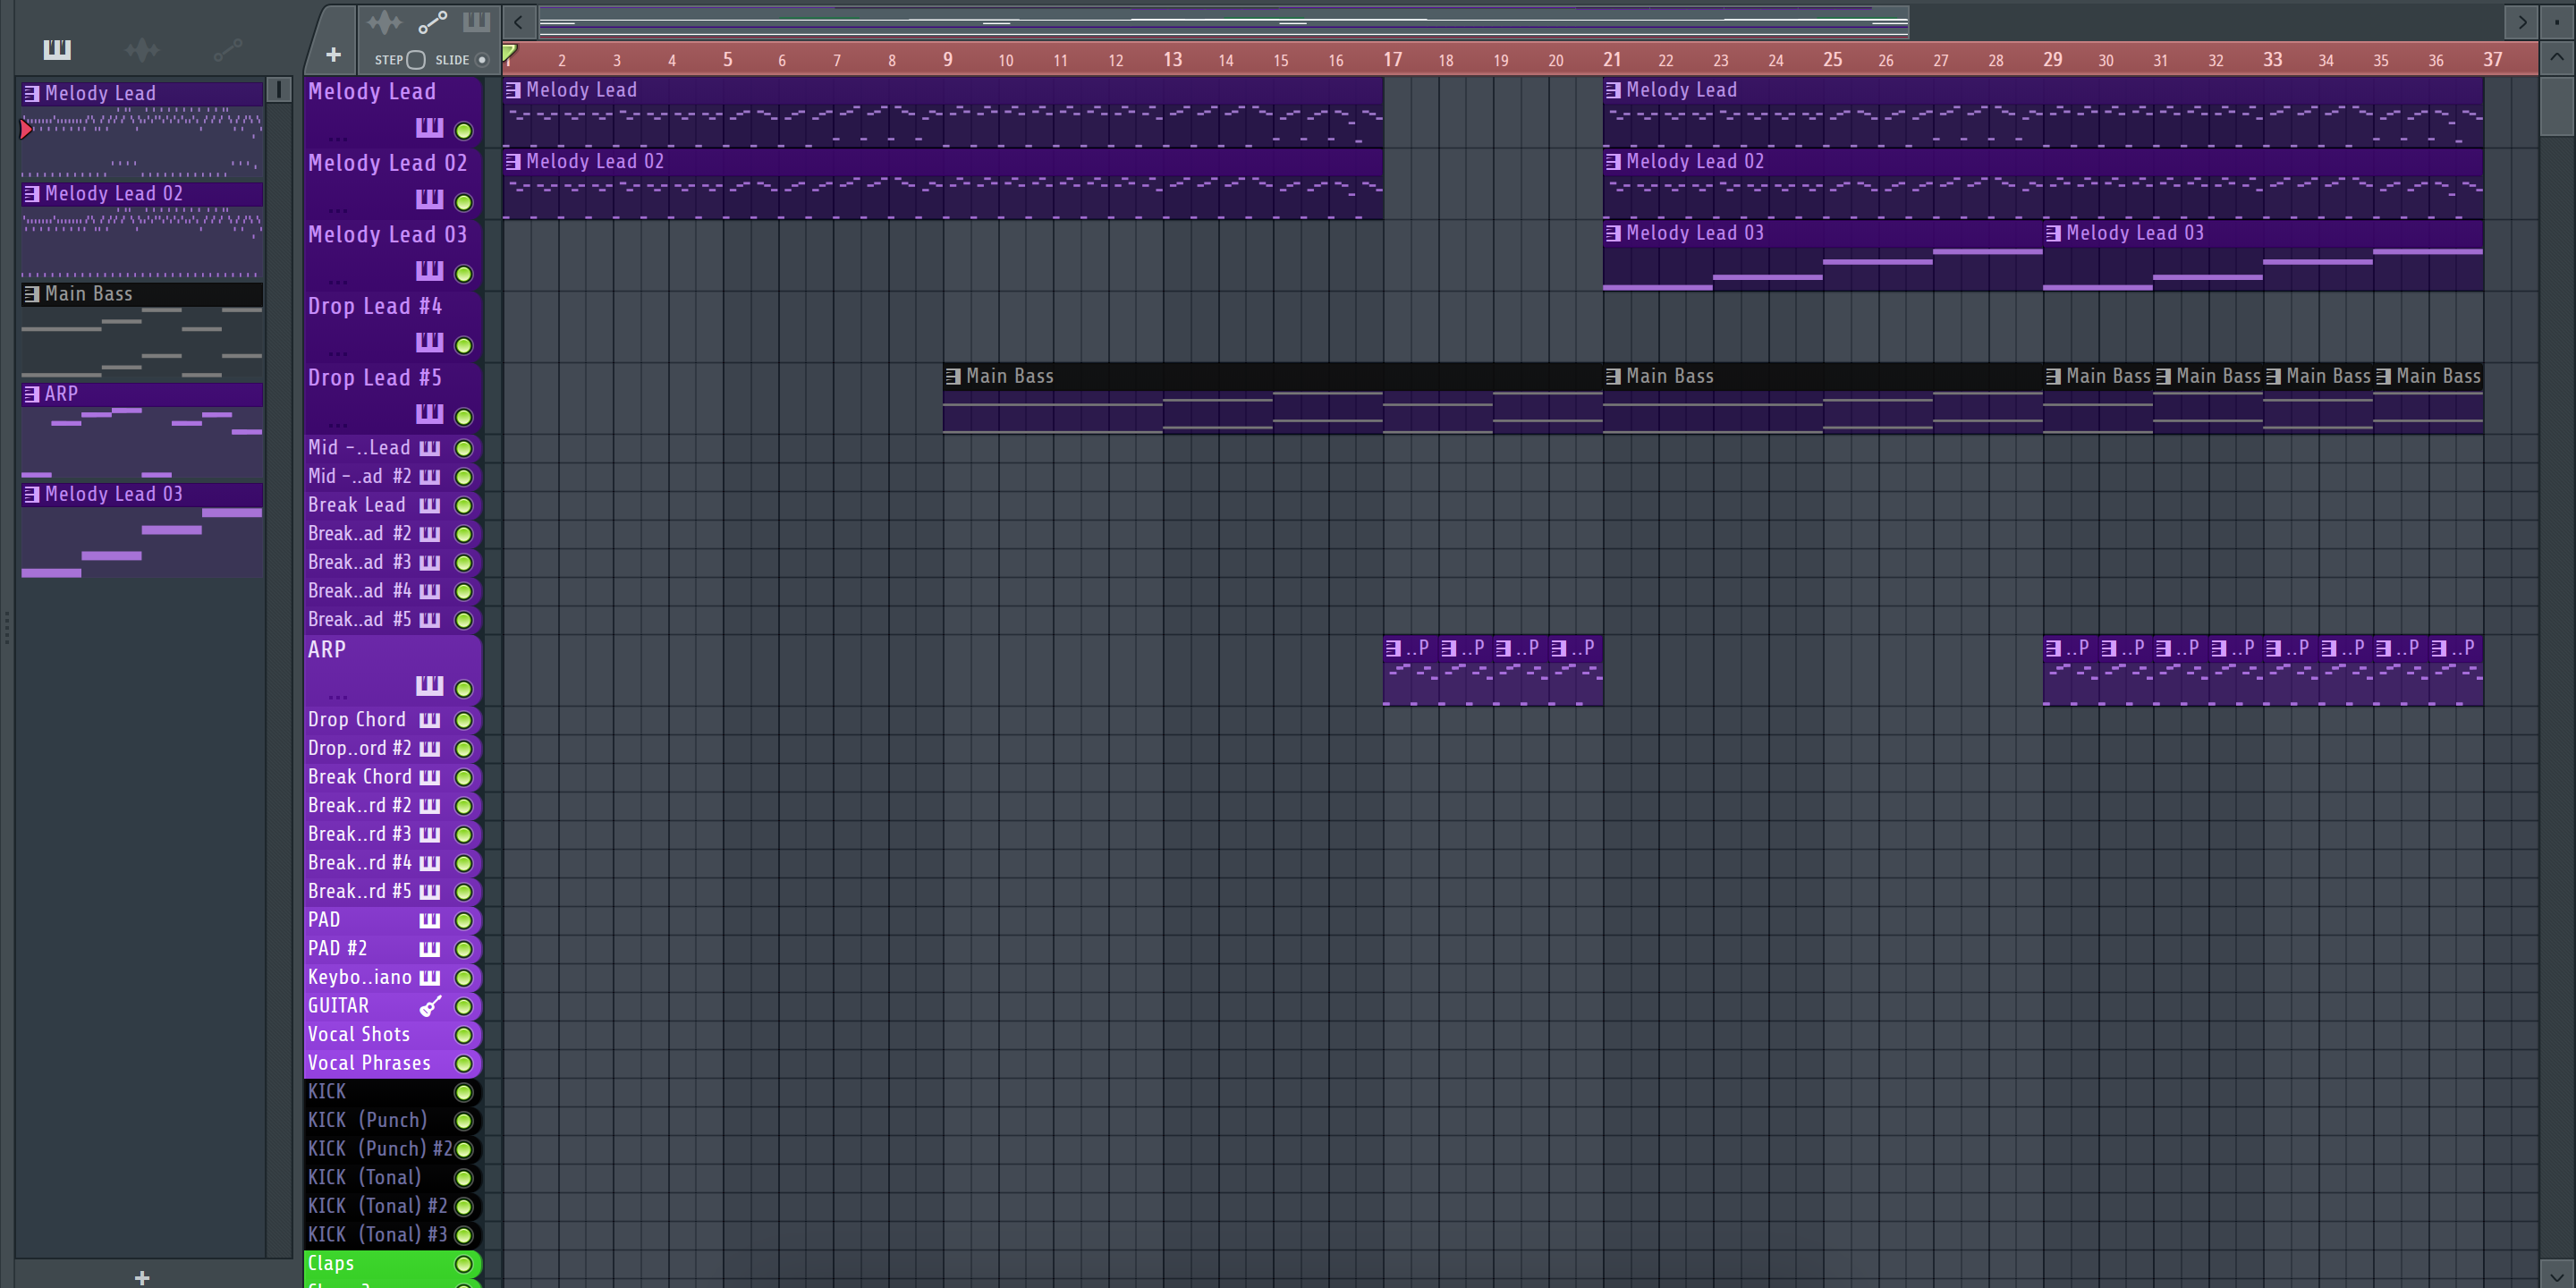The width and height of the screenshot is (2576, 1288).
Task: Select the KICK (Punch) track header
Action: pos(393,1120)
